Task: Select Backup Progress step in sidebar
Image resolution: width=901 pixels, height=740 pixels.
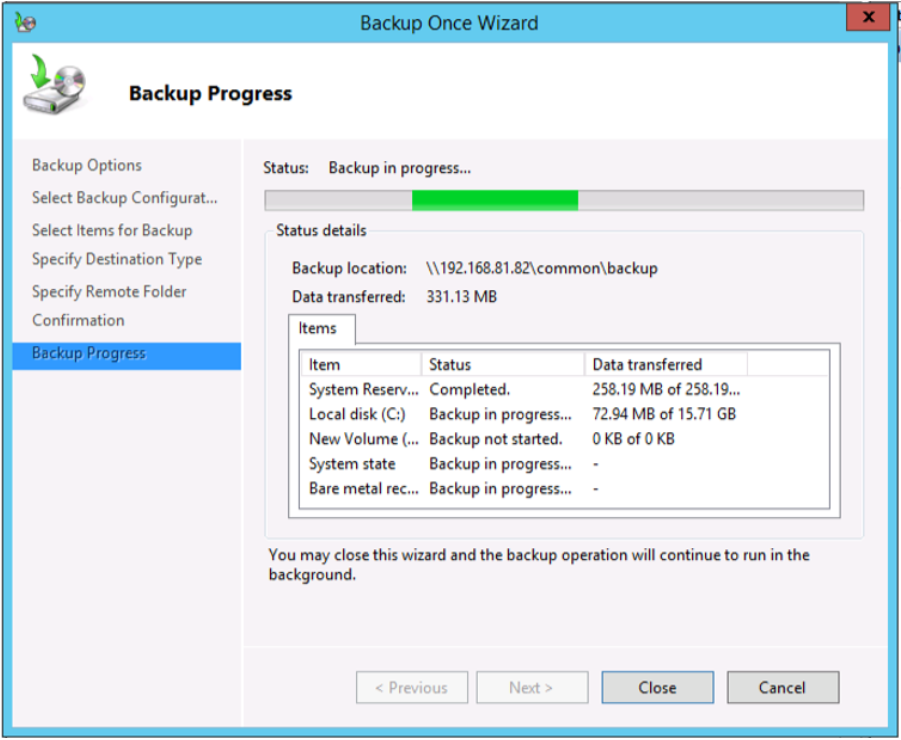Action: coord(89,354)
